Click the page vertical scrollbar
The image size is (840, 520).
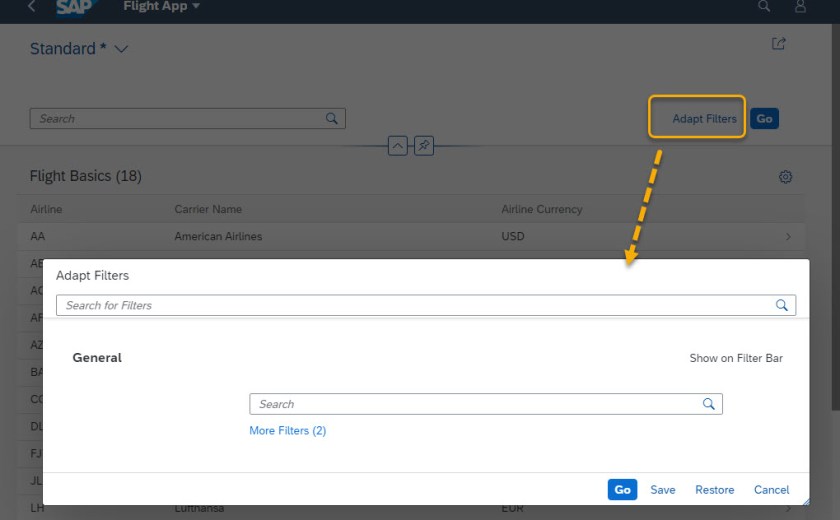click(835, 217)
